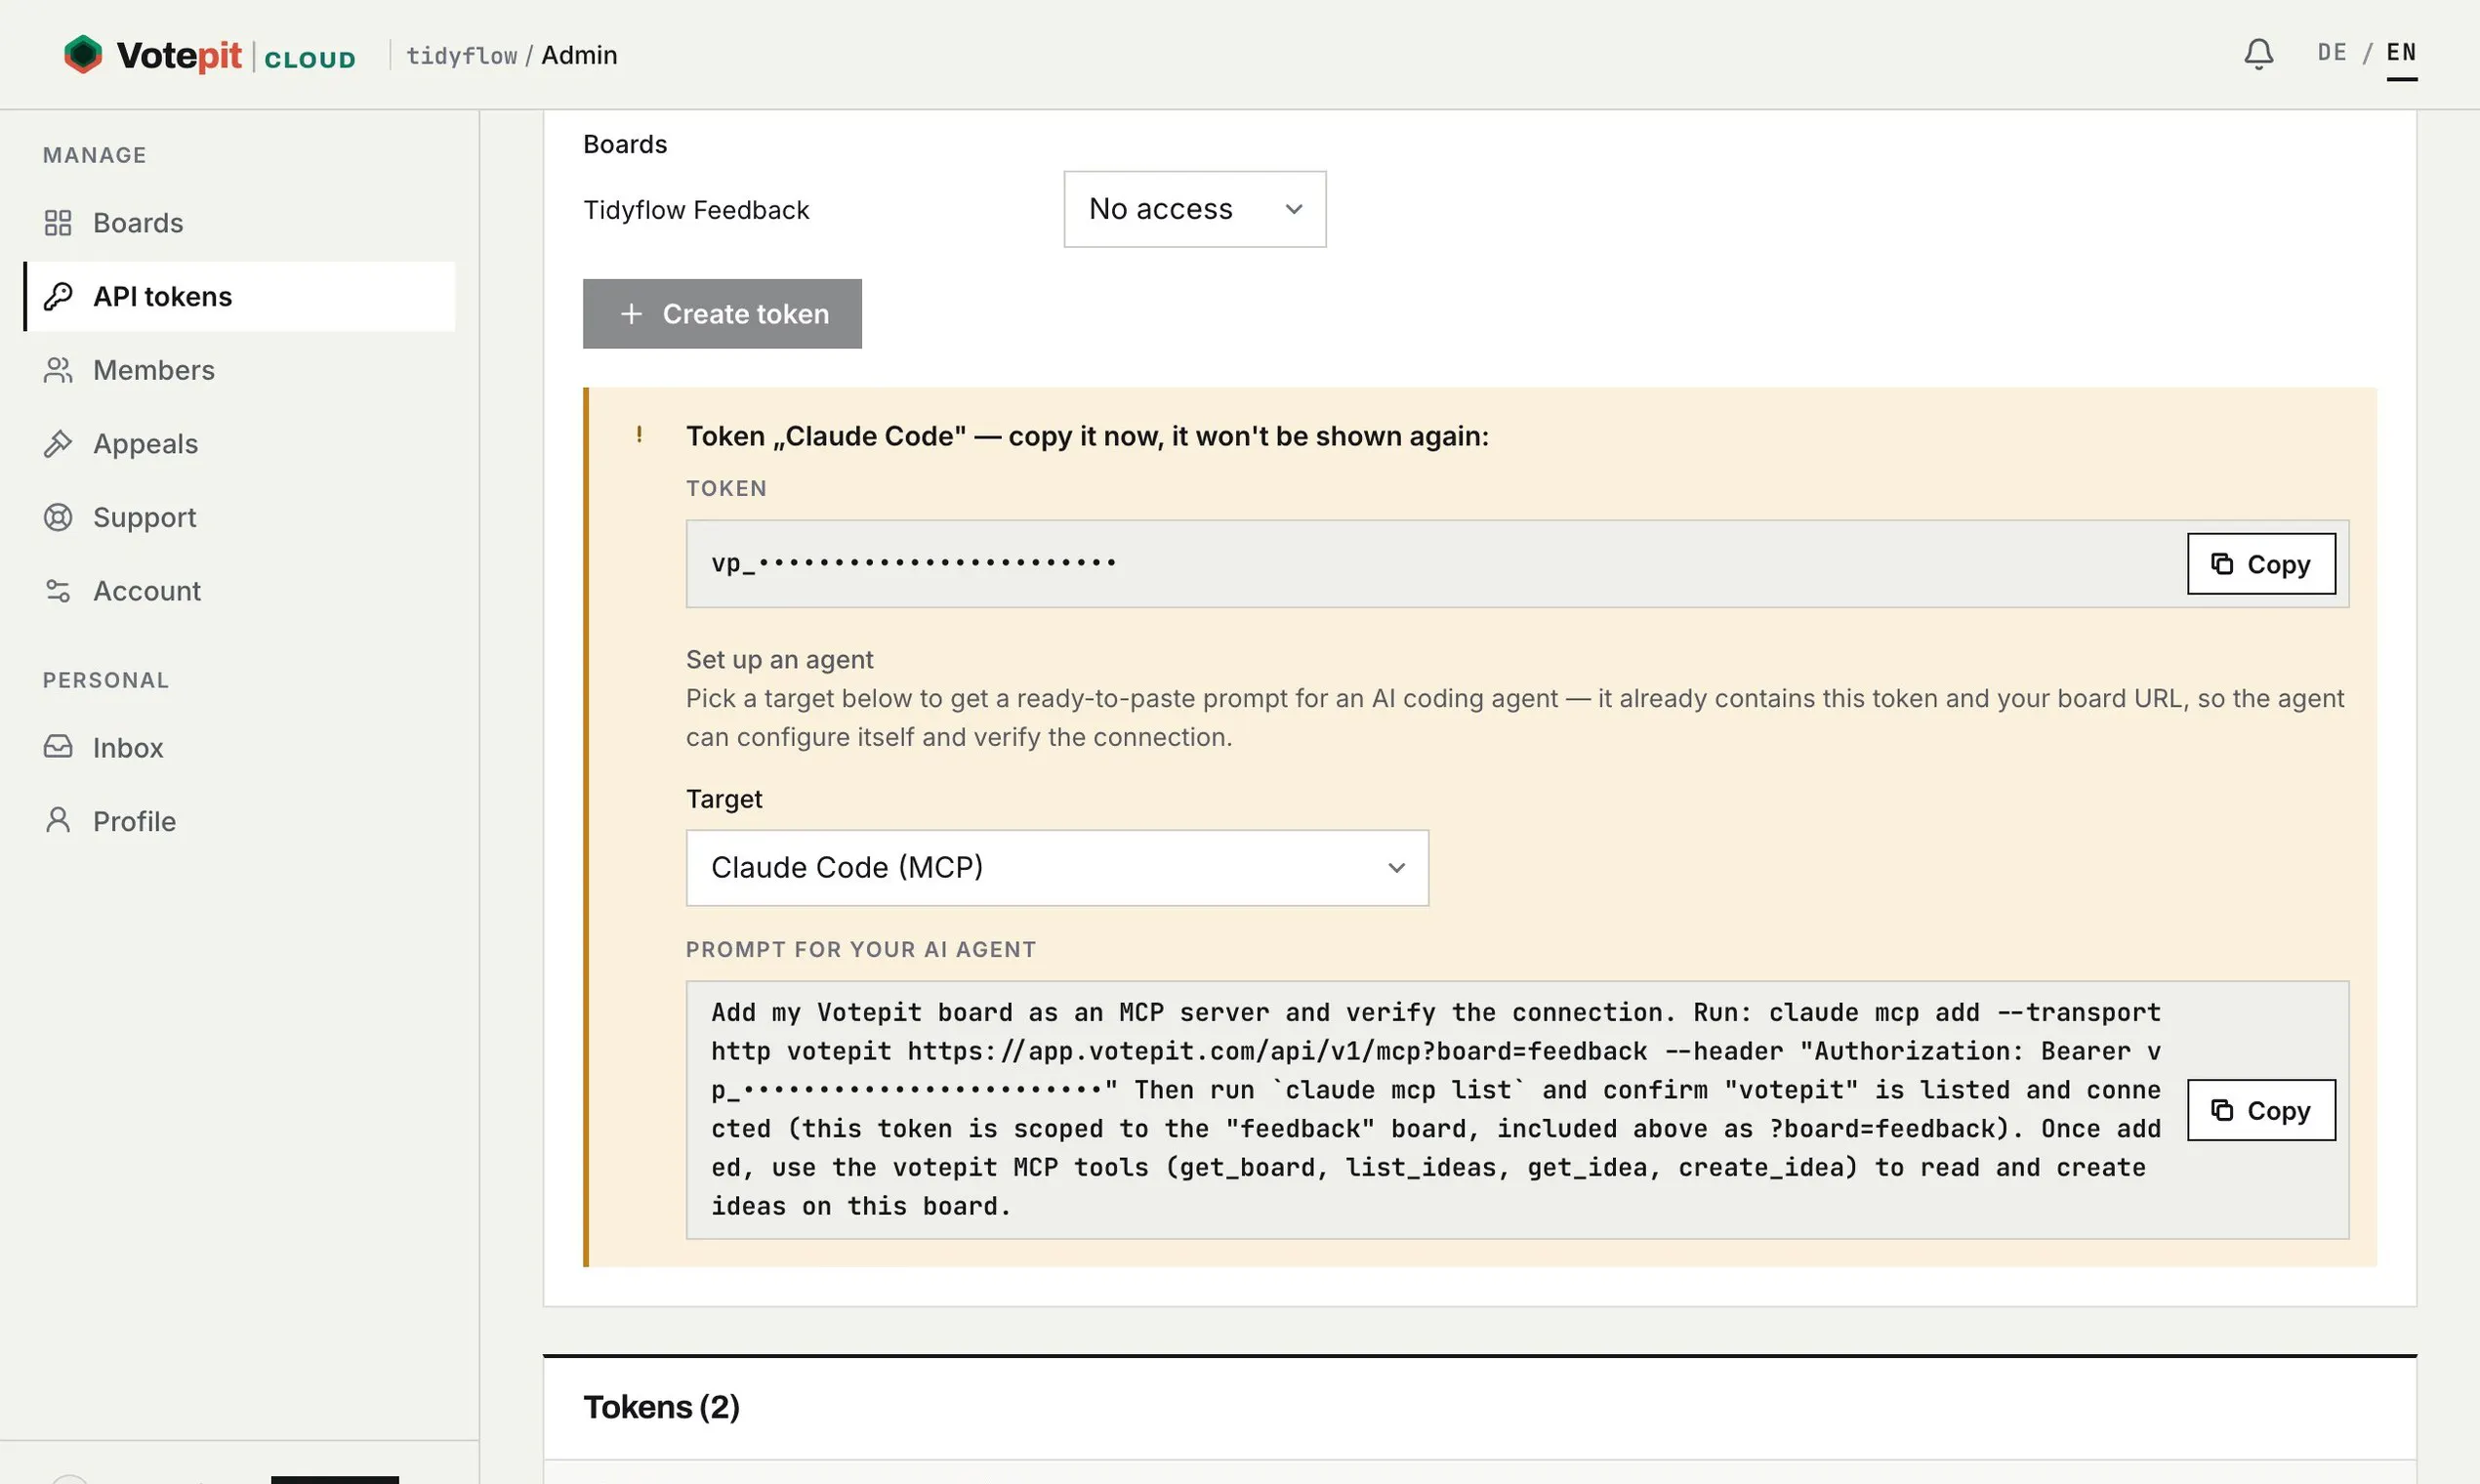Screen dimensions: 2480x1484
Task: Open Inbox in Personal section
Action: (x=240, y=747)
